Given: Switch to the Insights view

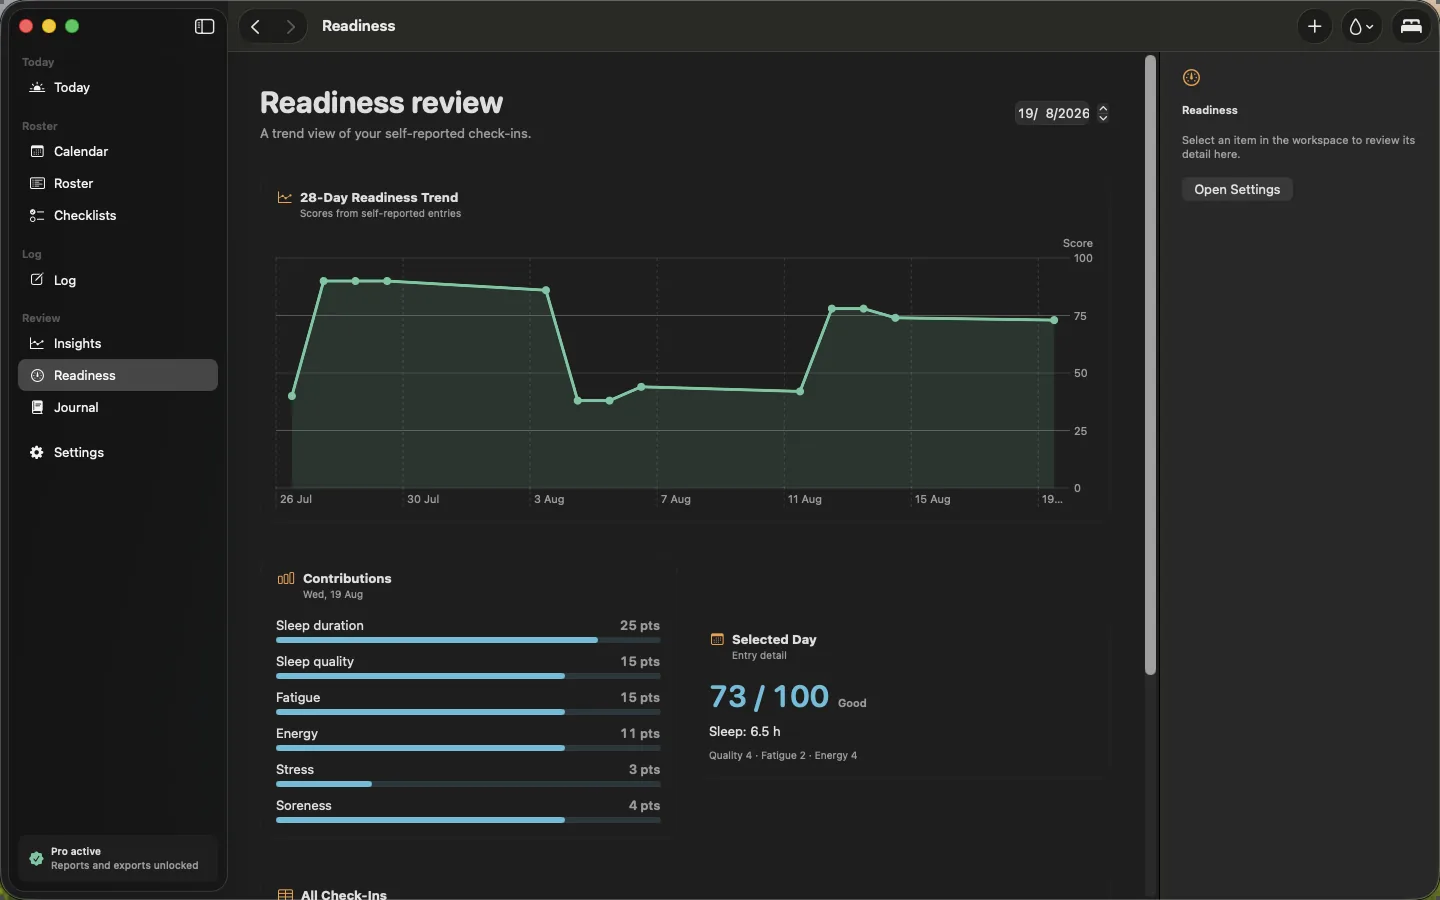Looking at the screenshot, I should tap(118, 344).
